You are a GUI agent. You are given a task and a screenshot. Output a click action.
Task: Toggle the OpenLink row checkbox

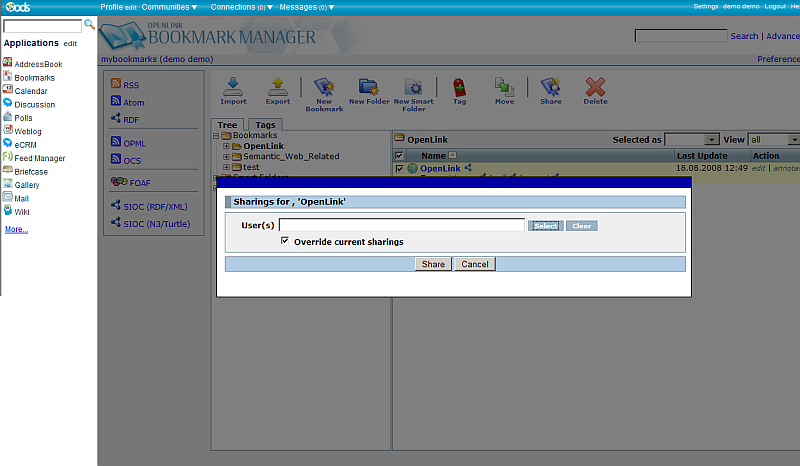coord(400,169)
